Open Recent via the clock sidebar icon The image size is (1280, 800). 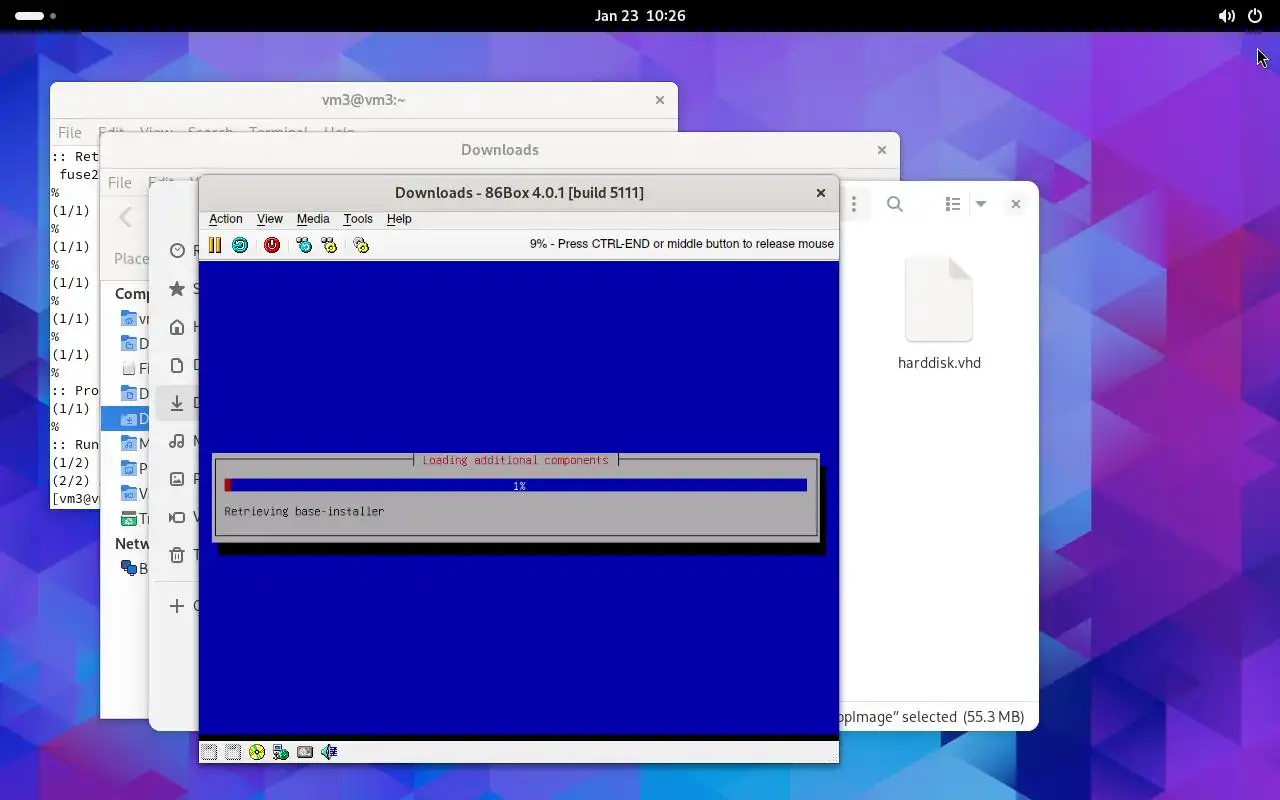point(178,251)
